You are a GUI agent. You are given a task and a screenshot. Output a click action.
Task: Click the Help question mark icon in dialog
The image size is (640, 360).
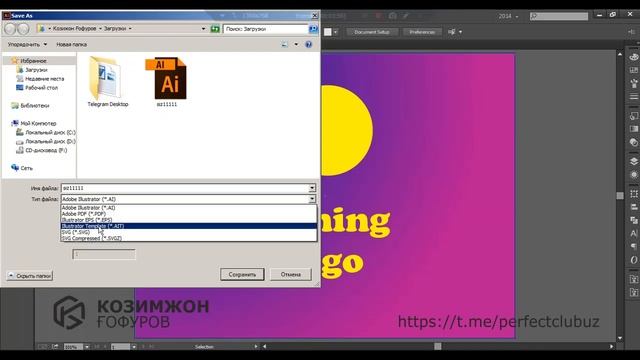coord(309,44)
